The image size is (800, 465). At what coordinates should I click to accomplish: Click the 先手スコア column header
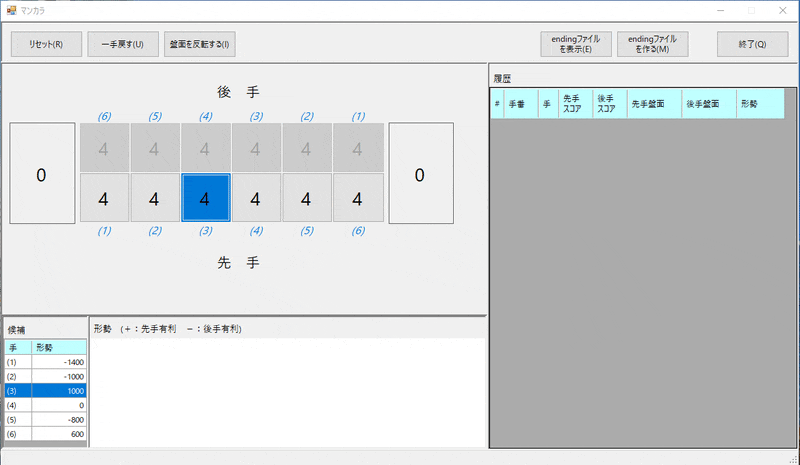point(576,104)
